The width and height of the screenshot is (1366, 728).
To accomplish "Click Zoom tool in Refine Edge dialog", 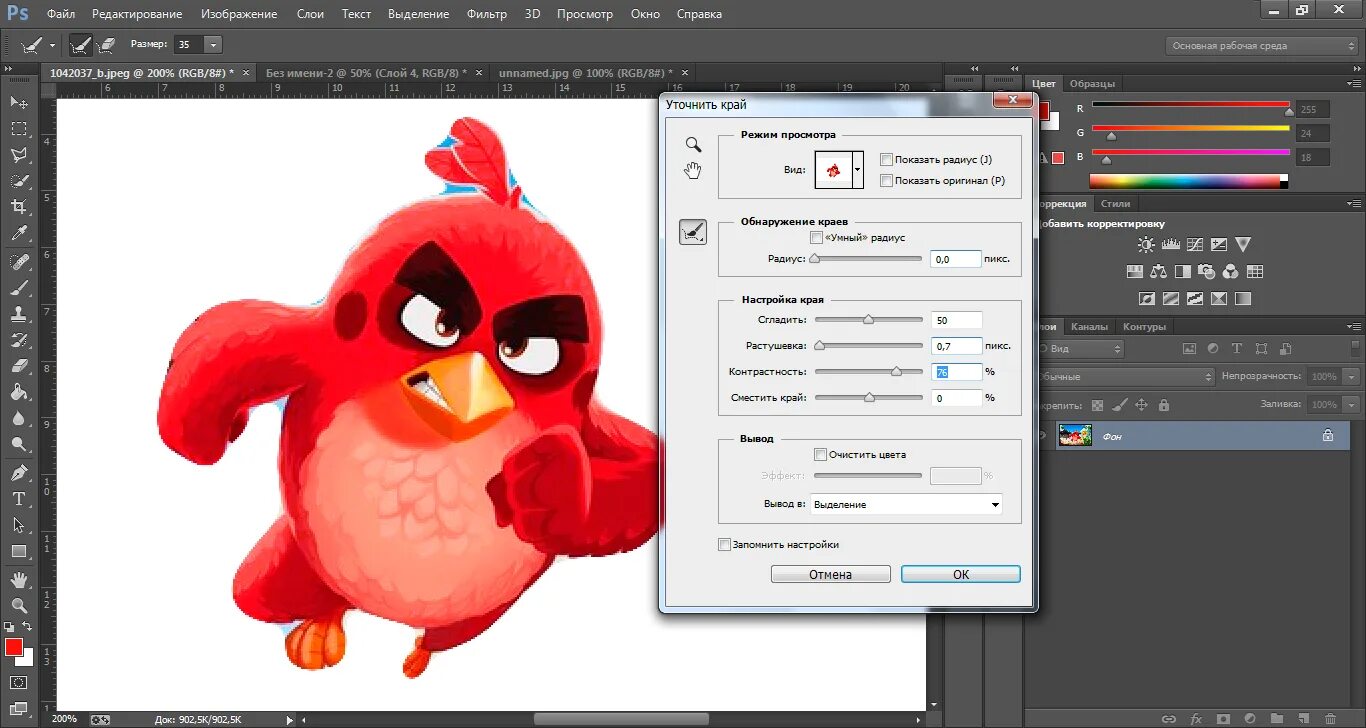I will [693, 144].
